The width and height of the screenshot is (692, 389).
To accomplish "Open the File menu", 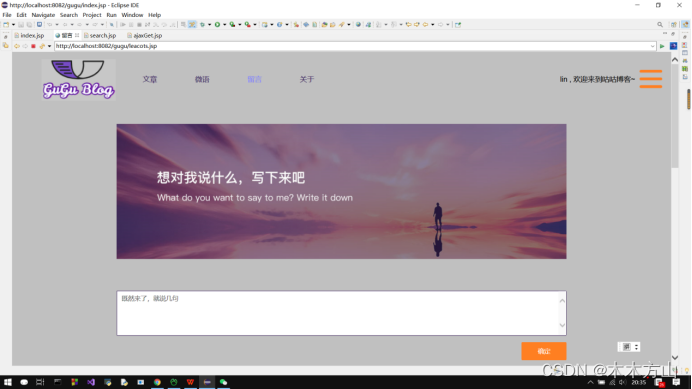I will point(7,15).
